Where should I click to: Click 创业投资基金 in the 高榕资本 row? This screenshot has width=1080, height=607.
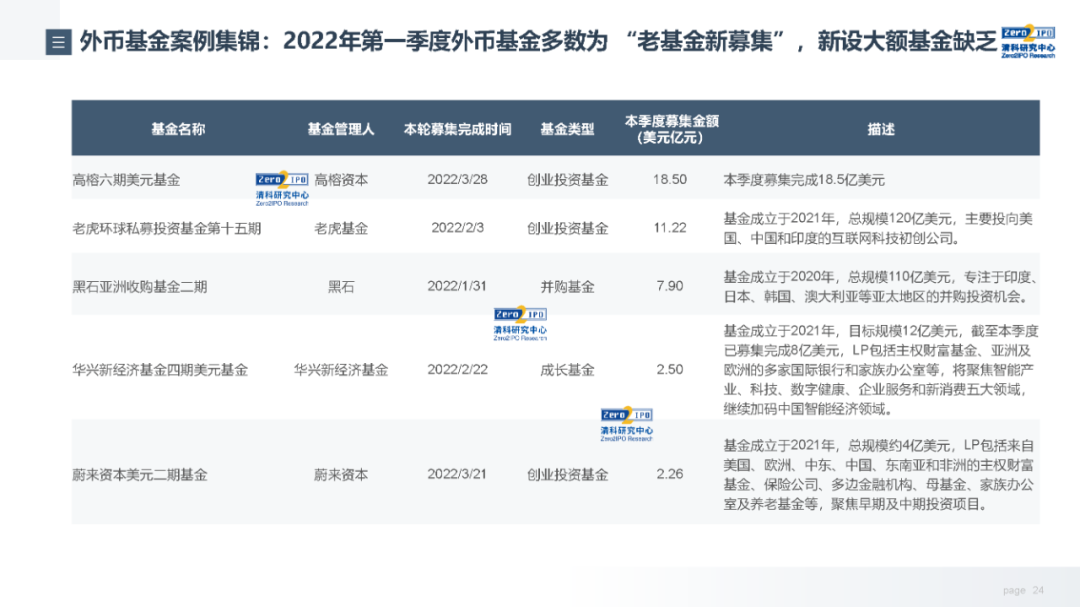click(x=568, y=180)
